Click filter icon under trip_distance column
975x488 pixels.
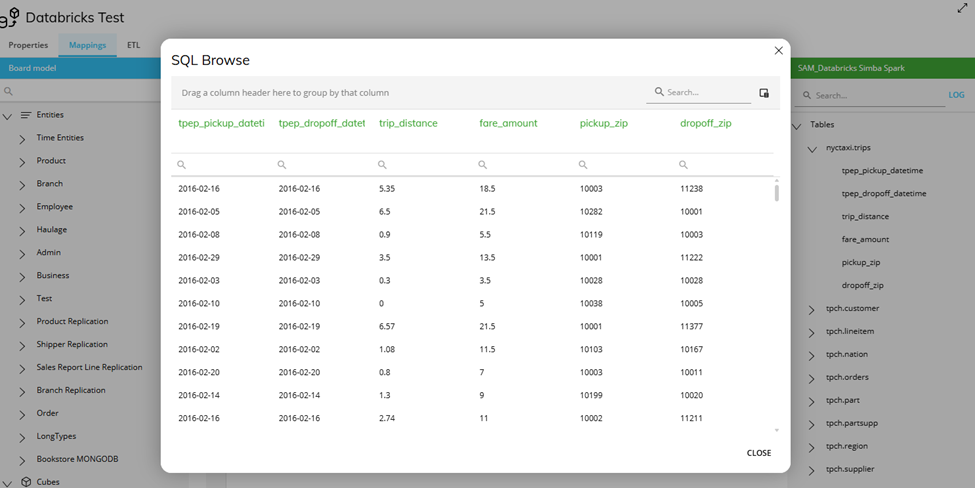click(382, 165)
